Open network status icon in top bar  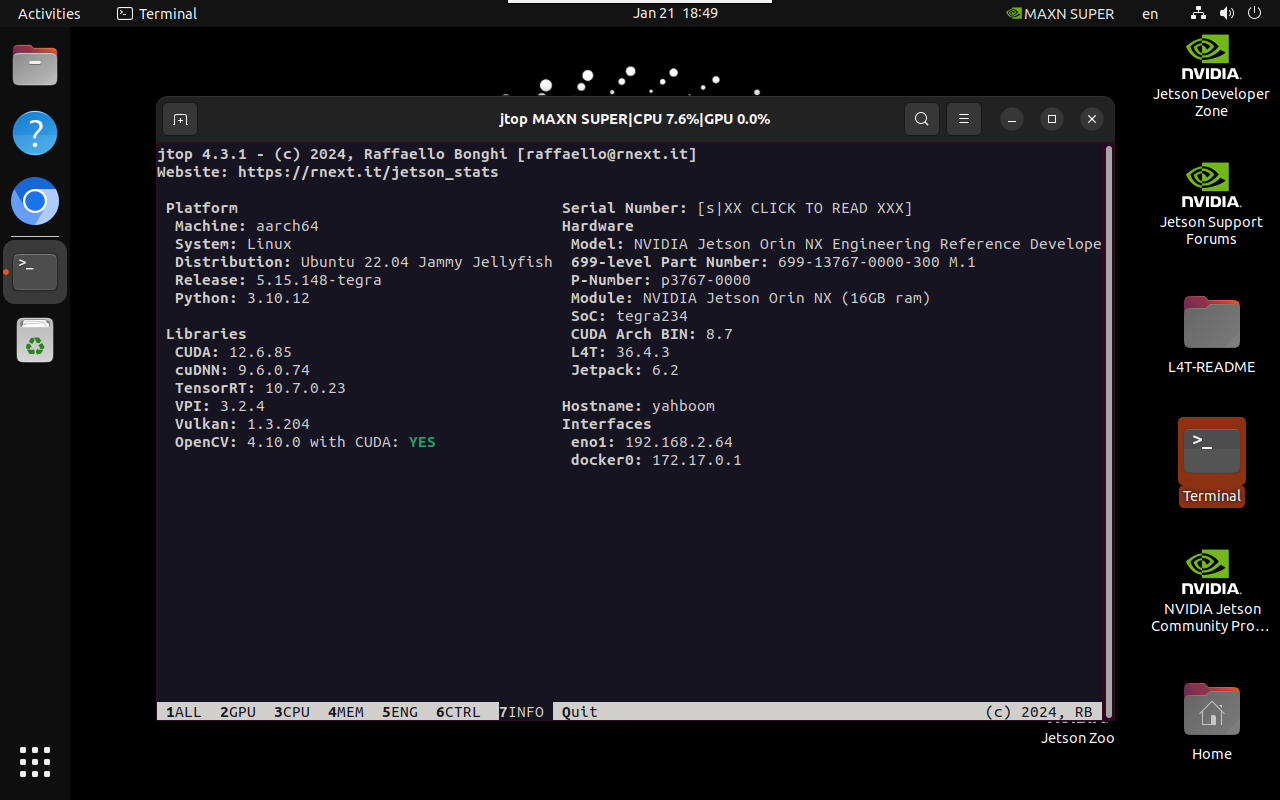pyautogui.click(x=1199, y=13)
